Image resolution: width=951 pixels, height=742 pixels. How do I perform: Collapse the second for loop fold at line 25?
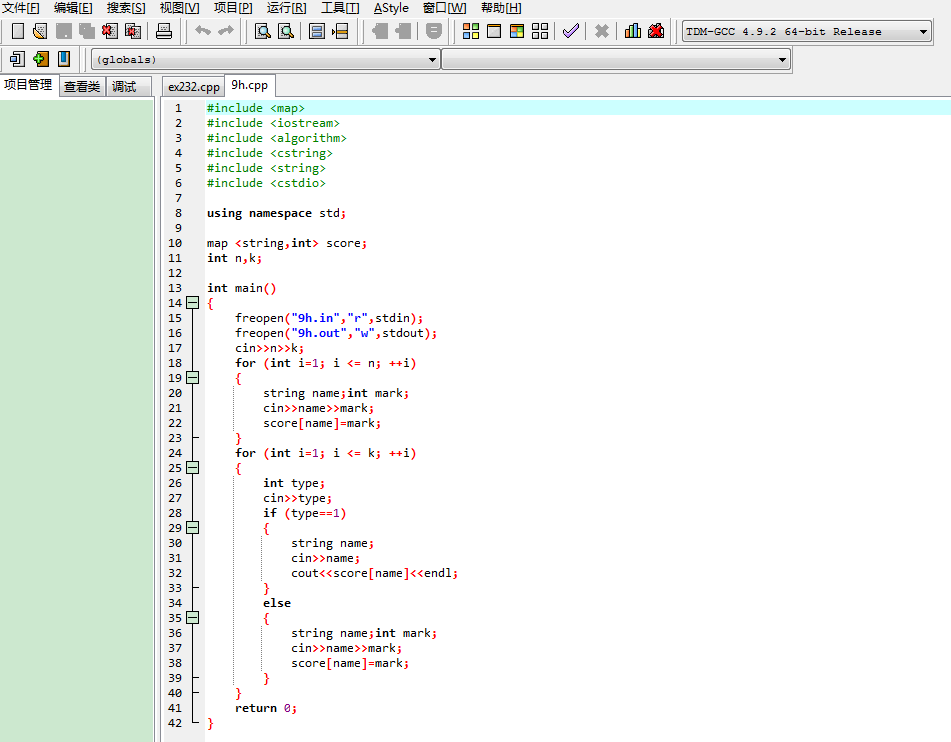(192, 468)
